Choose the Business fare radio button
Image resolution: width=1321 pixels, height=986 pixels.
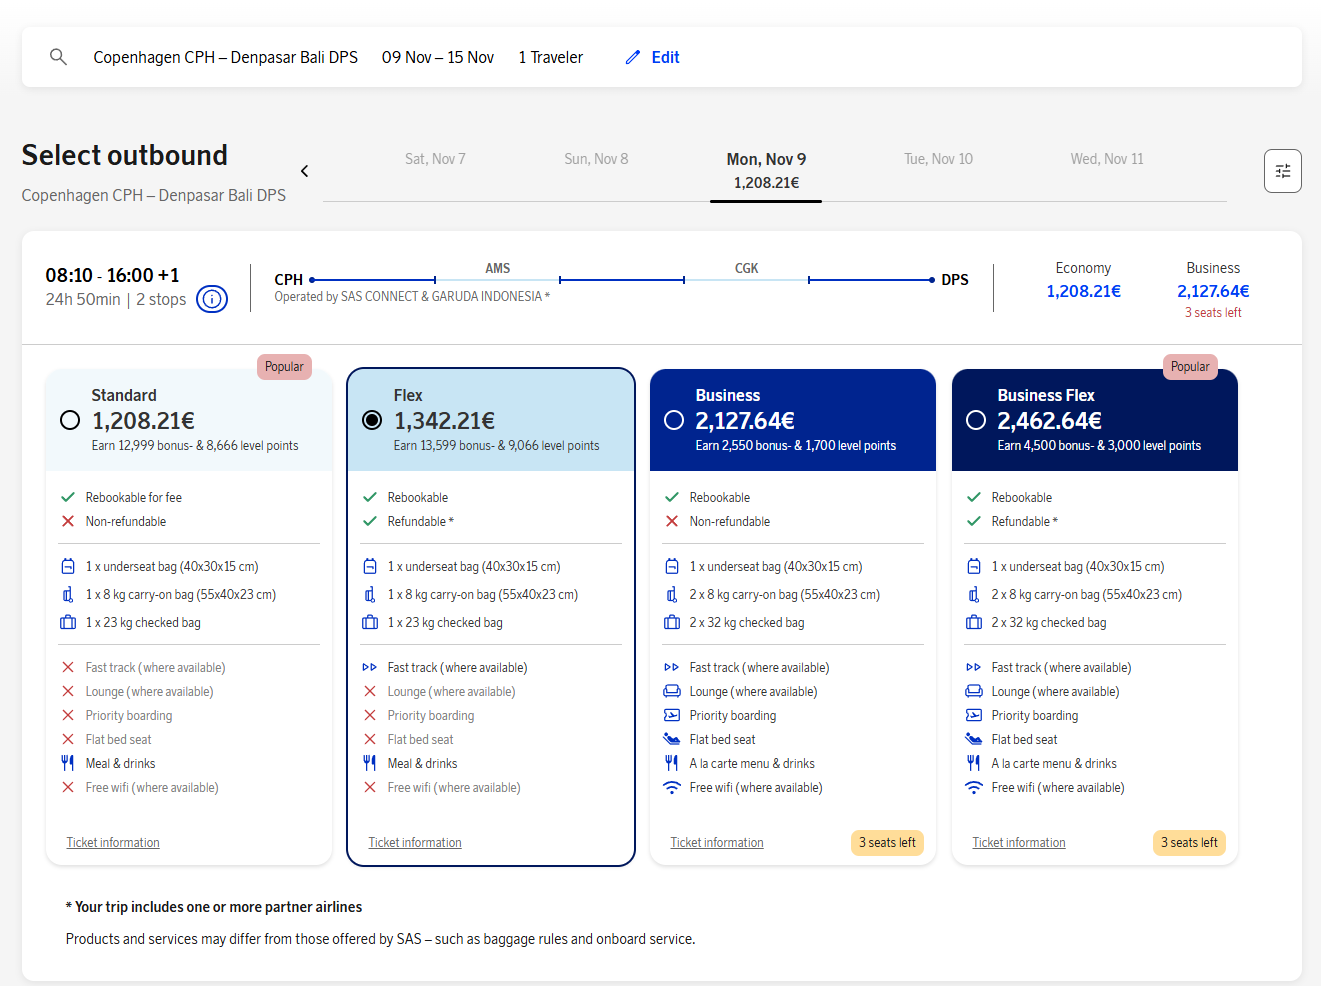click(674, 420)
